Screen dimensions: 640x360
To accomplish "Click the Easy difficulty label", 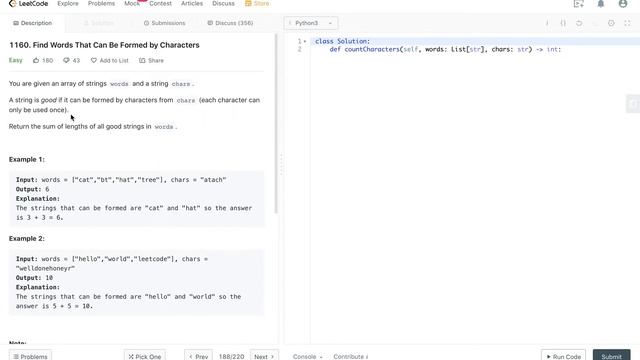I will (x=16, y=60).
